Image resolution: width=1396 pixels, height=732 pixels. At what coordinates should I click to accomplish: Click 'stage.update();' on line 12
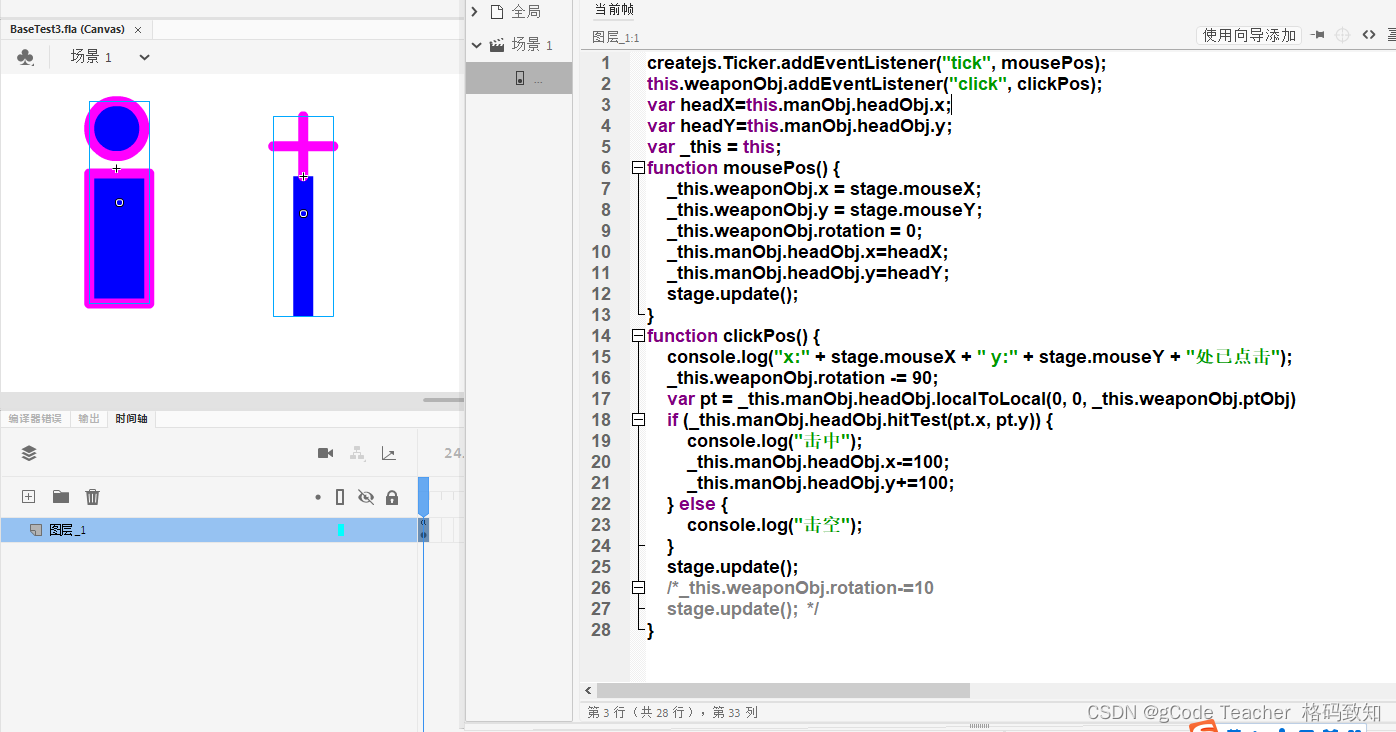pyautogui.click(x=733, y=294)
